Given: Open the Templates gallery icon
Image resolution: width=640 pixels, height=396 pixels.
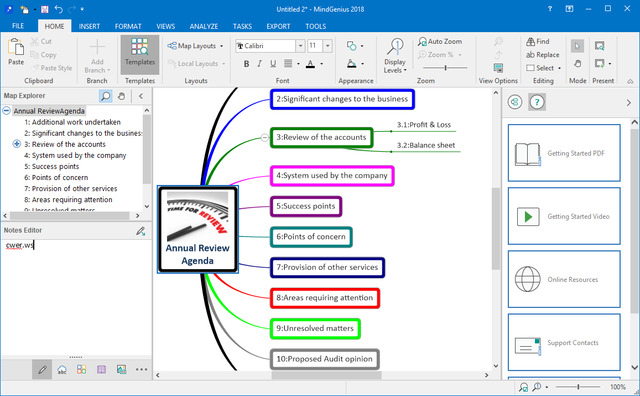Looking at the screenshot, I should (140, 52).
